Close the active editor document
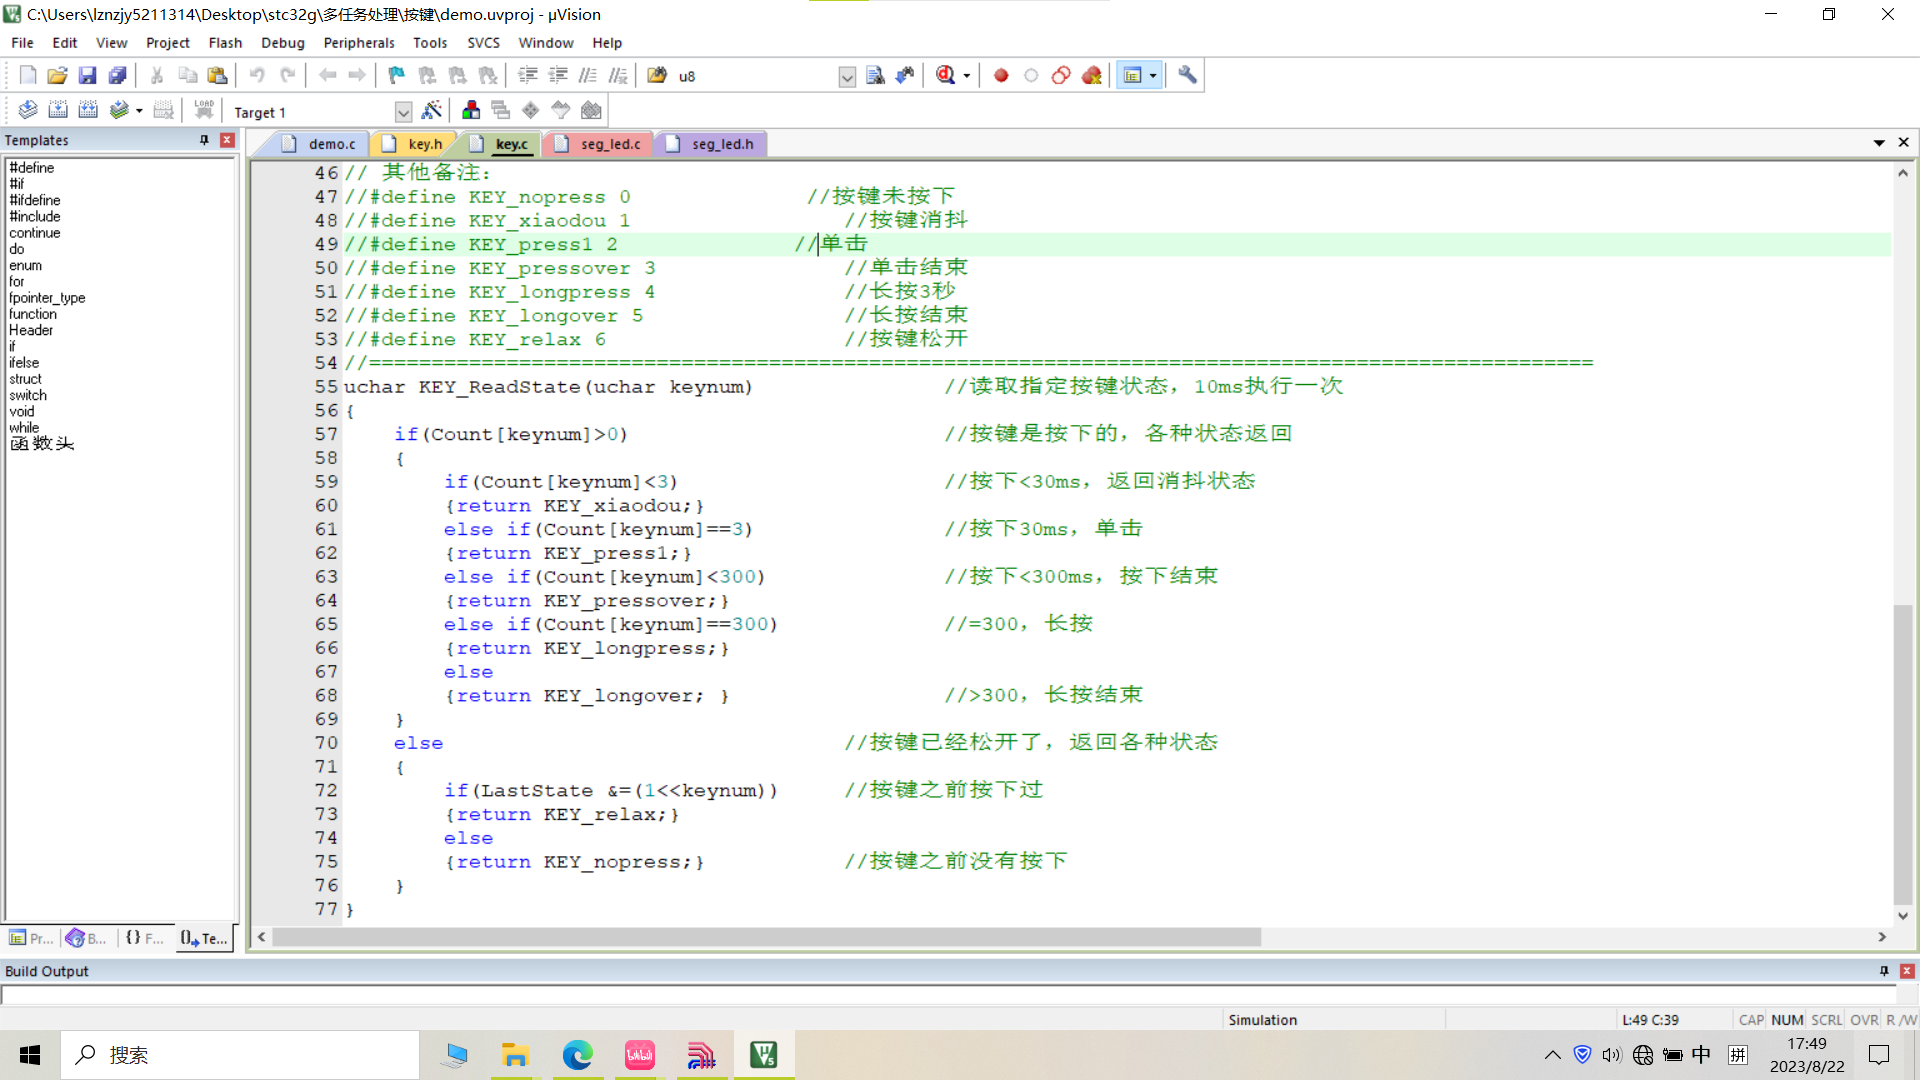This screenshot has width=1920, height=1080. click(x=1904, y=143)
